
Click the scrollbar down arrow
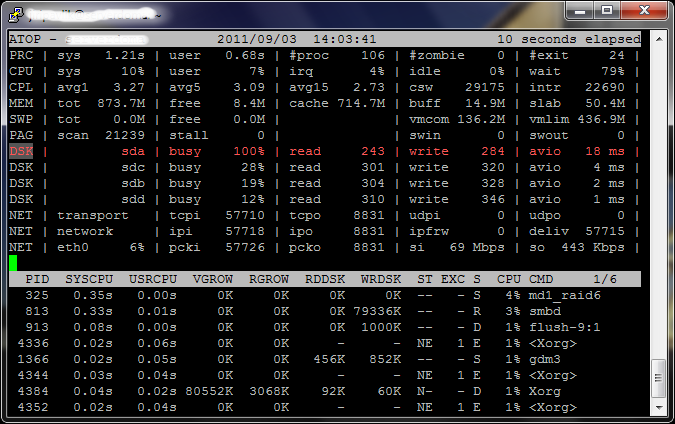tap(659, 407)
